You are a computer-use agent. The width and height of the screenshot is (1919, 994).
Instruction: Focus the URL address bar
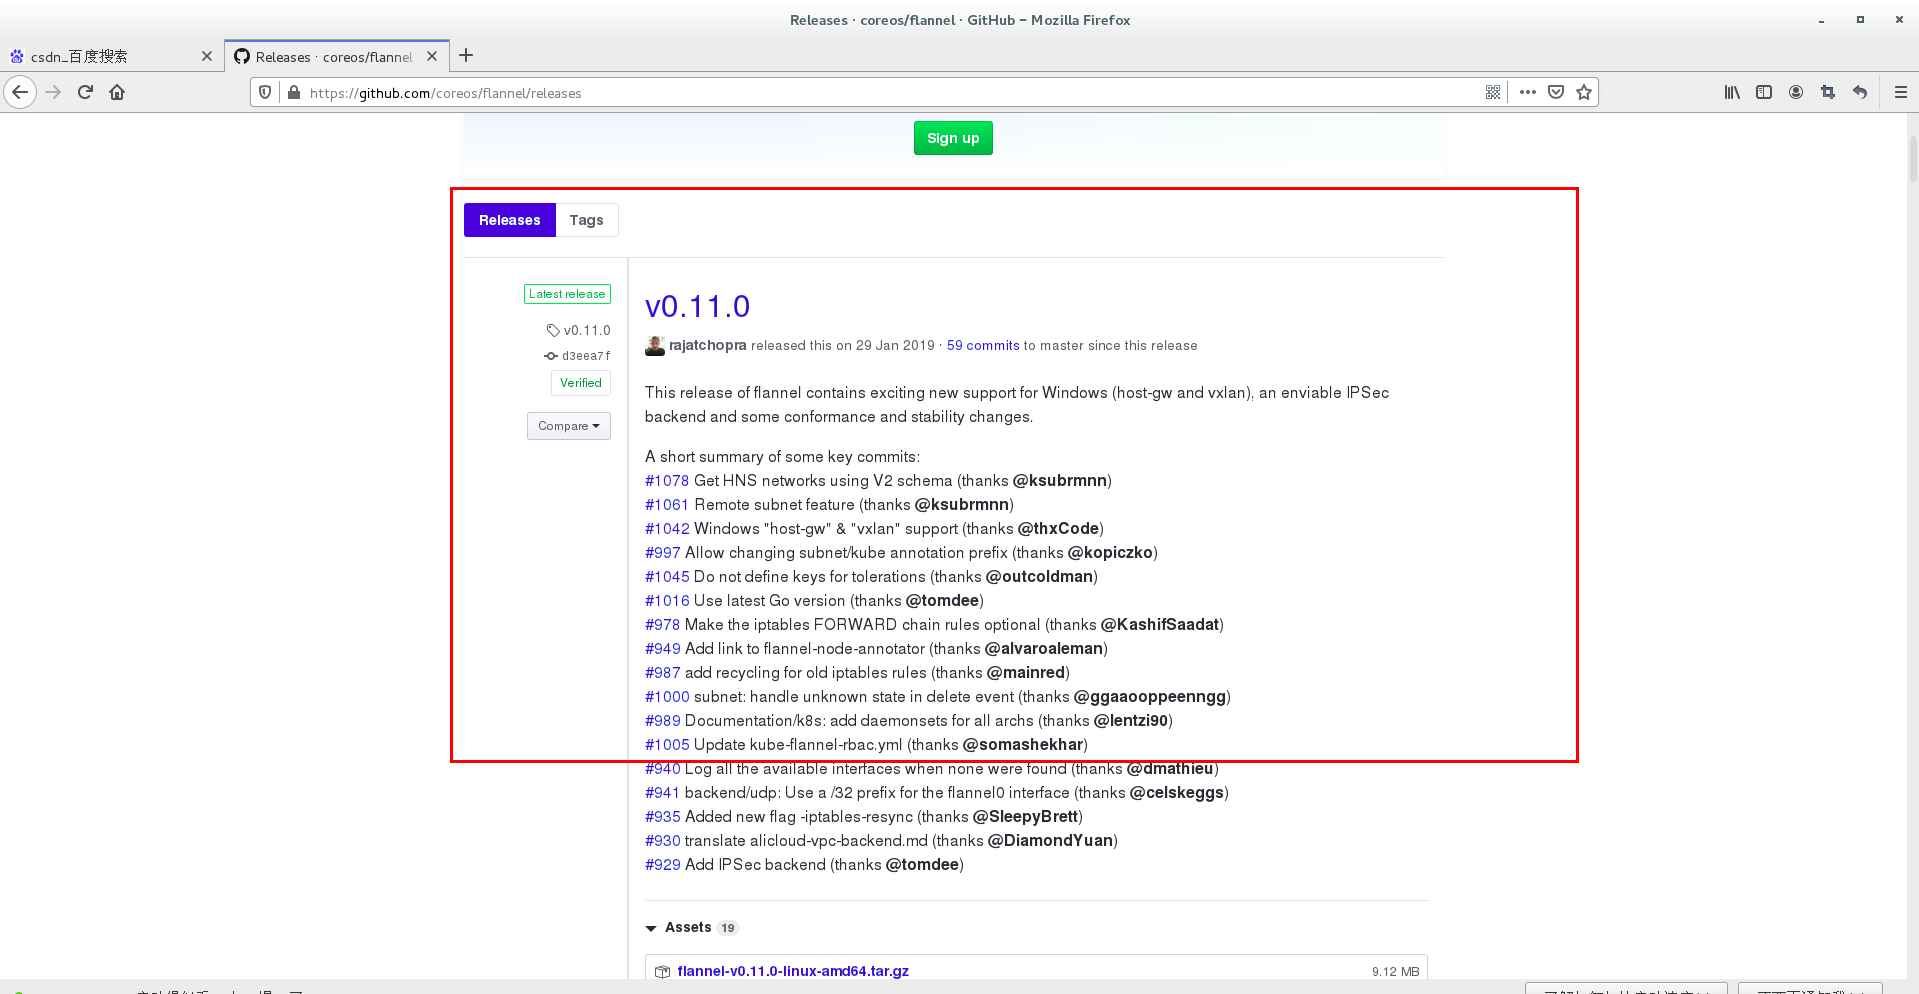pos(890,93)
